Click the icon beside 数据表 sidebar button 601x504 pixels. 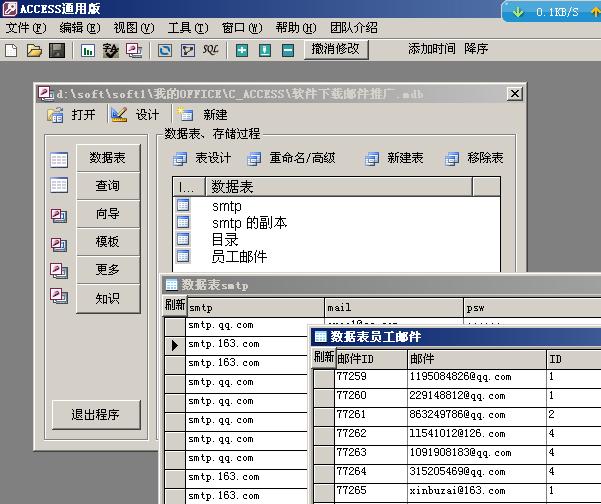[x=59, y=160]
